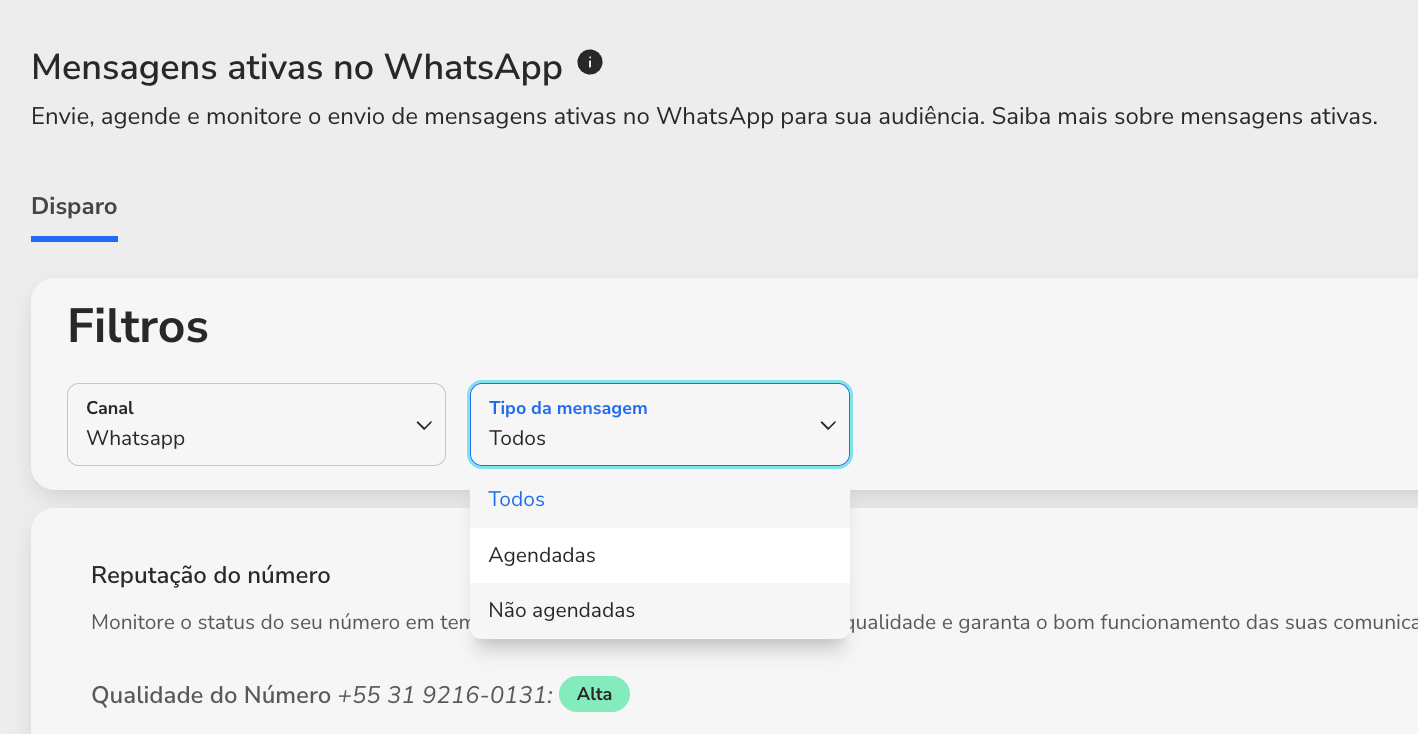Screen dimensions: 1418x734
Task: Choose the highlighted Todos option in the list
Action: [660, 499]
